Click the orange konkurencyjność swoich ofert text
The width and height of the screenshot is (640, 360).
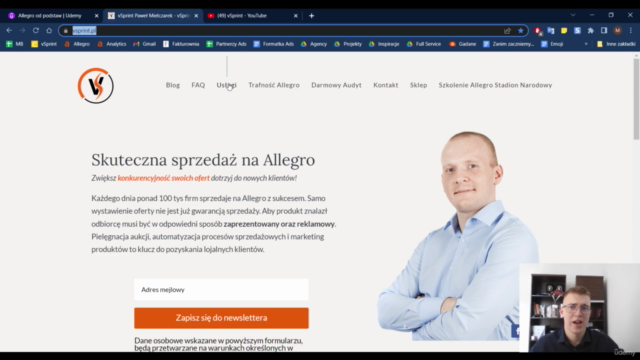[163, 178]
